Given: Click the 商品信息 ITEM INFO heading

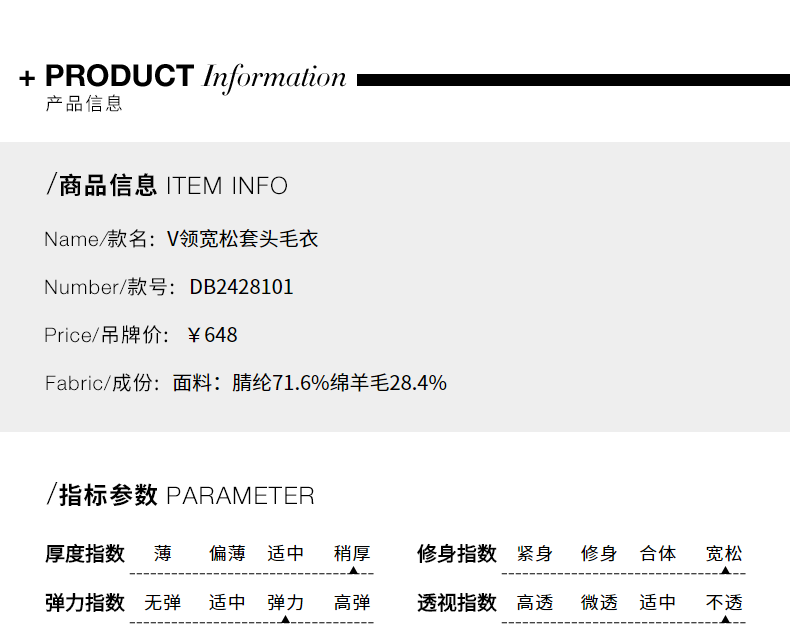Looking at the screenshot, I should 167,185.
